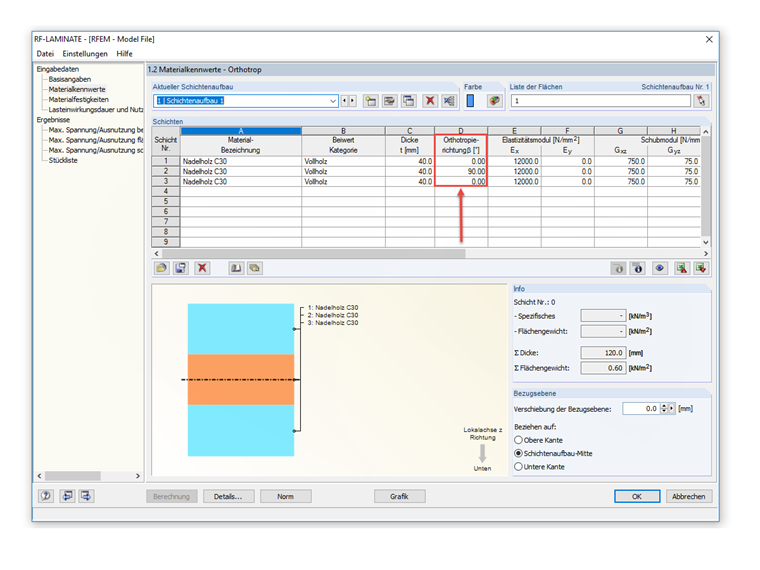This screenshot has width=760, height=570.
Task: Open the Einstellungen menu
Action: click(85, 54)
